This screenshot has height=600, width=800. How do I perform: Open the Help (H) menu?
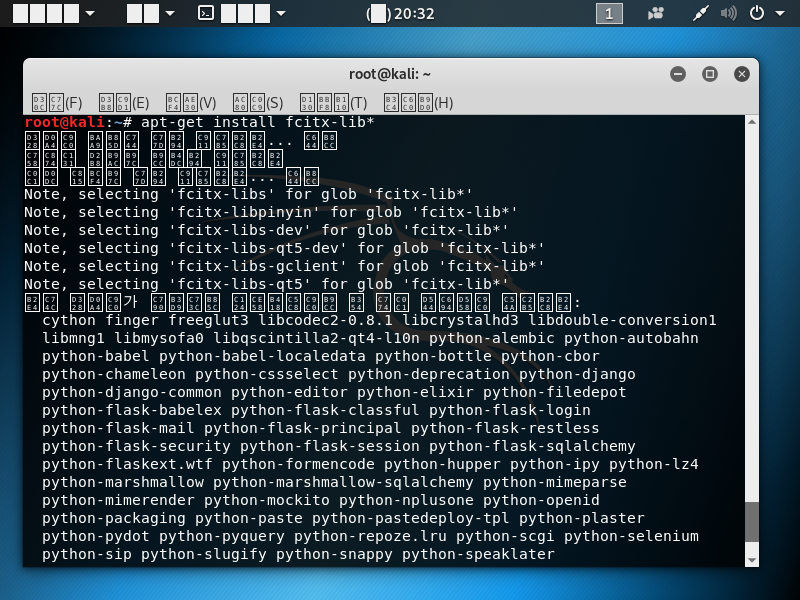pyautogui.click(x=418, y=103)
